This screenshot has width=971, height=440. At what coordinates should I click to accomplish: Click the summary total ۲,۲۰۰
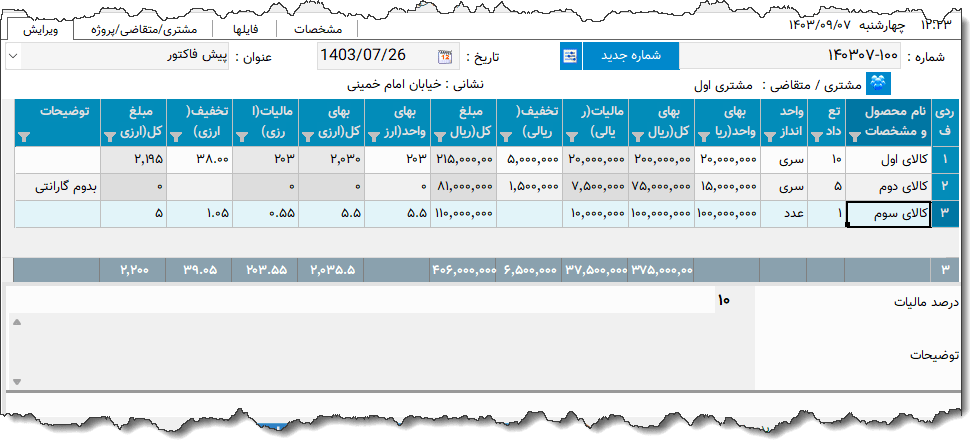(134, 270)
